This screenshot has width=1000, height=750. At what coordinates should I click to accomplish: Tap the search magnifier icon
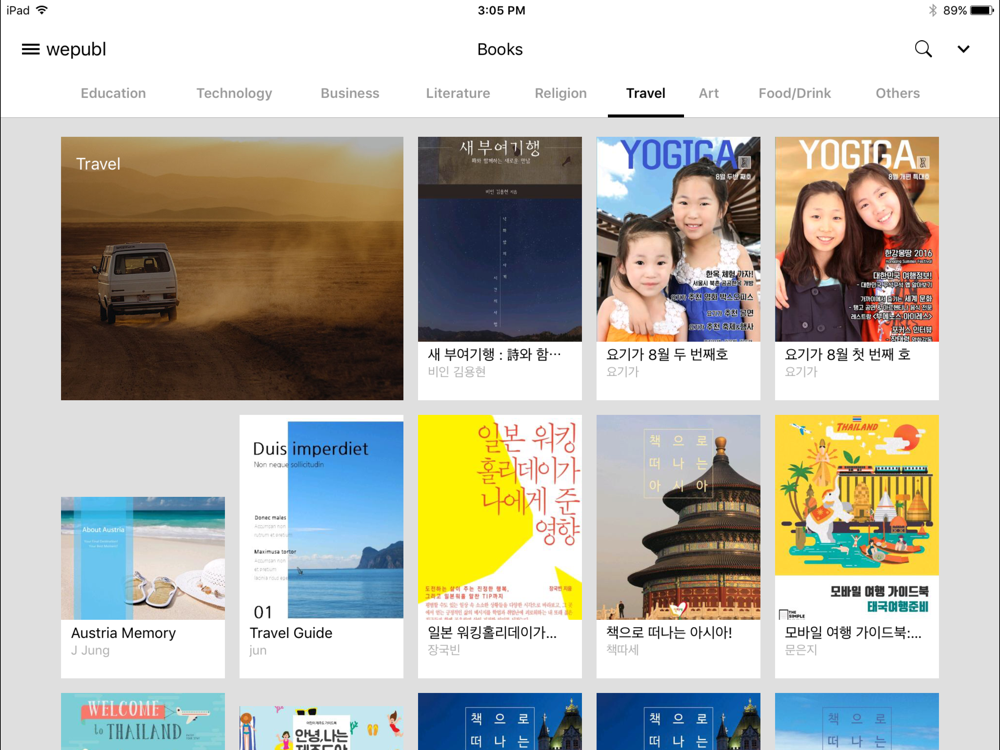[x=923, y=49]
